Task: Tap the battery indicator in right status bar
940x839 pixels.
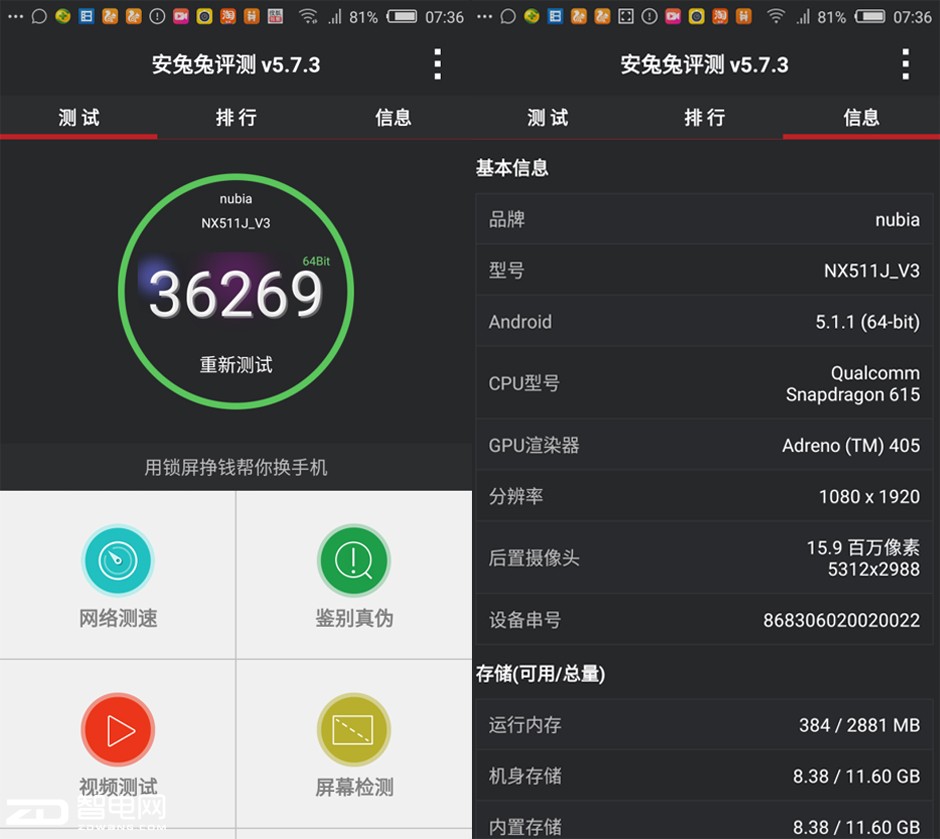Action: [x=870, y=16]
